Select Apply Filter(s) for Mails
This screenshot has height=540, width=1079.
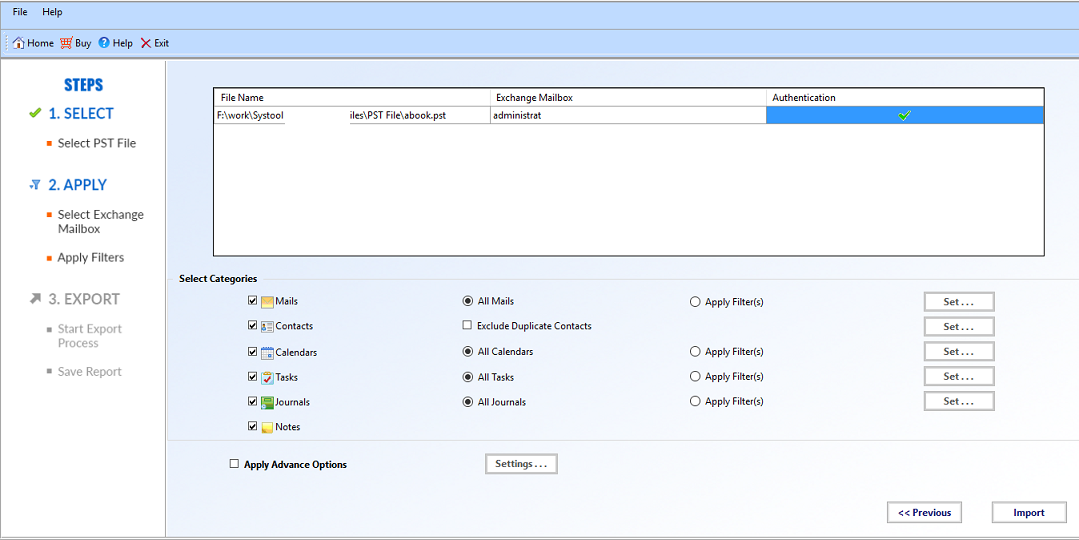695,301
